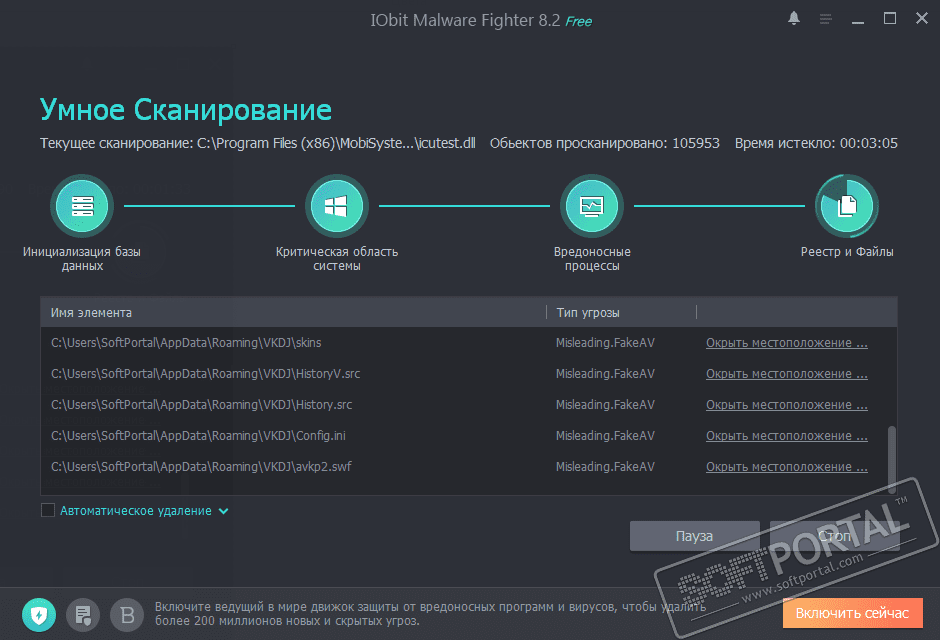Click the Пауза button
Image resolution: width=940 pixels, height=640 pixels.
pos(694,536)
